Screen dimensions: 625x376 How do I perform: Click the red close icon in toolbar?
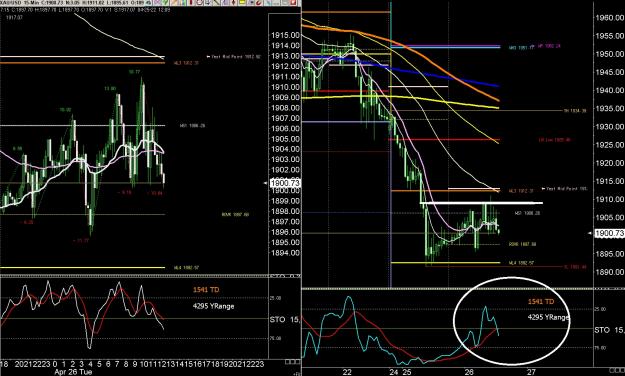coord(293,2)
